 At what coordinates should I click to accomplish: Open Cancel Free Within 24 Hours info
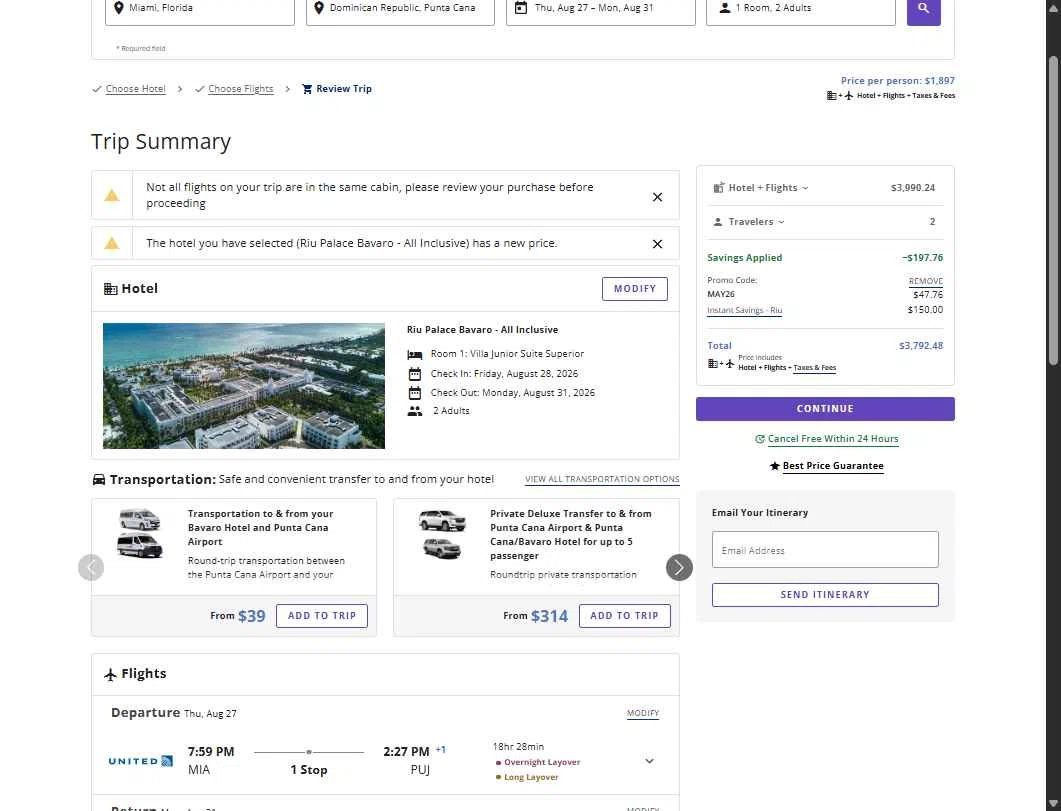833,439
